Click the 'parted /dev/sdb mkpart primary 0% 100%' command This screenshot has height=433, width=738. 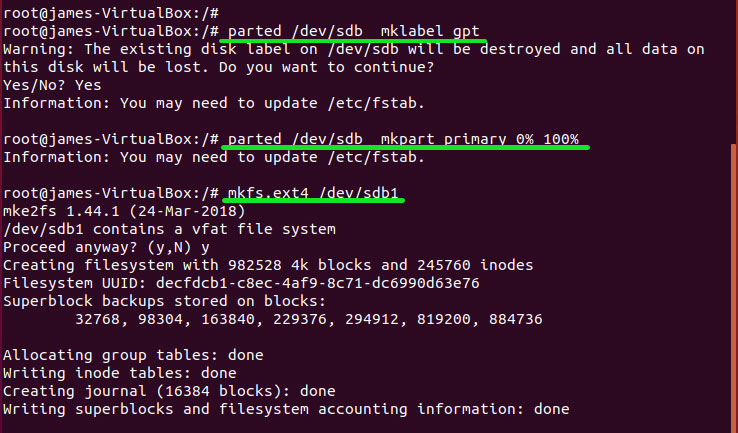pyautogui.click(x=404, y=138)
